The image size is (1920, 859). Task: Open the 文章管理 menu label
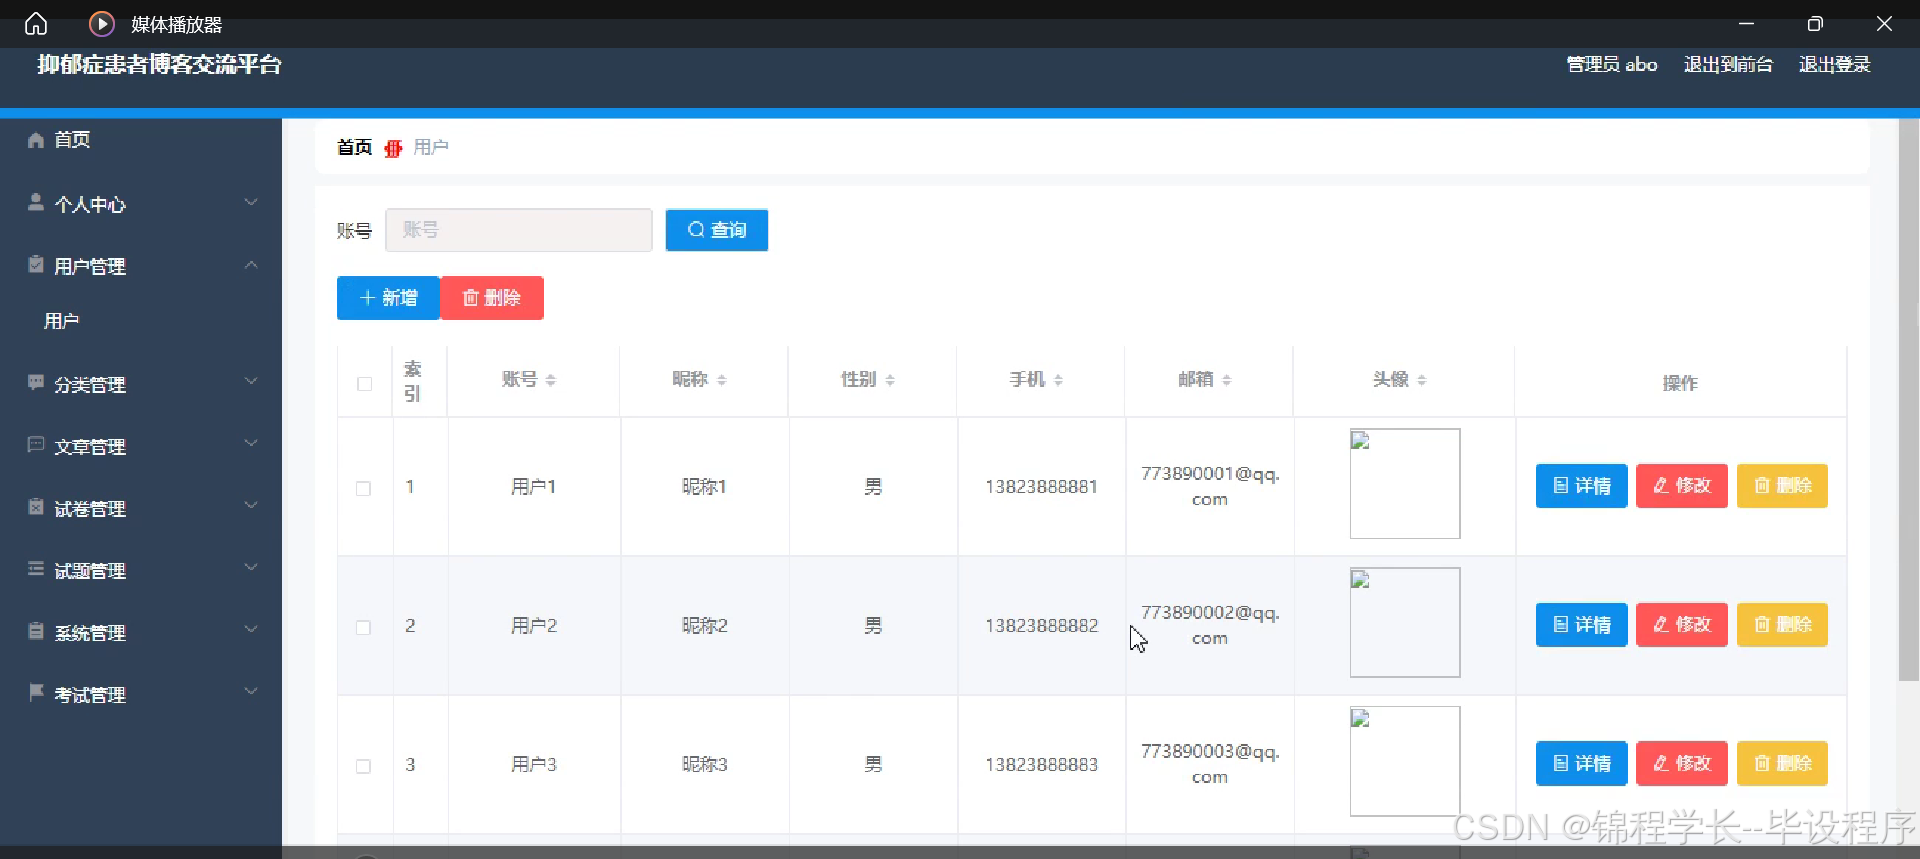[x=90, y=447]
